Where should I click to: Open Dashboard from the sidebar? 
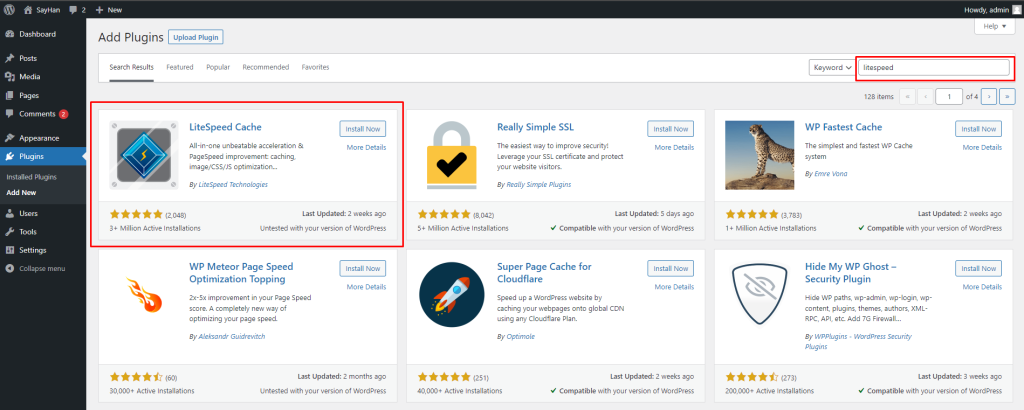(x=36, y=34)
